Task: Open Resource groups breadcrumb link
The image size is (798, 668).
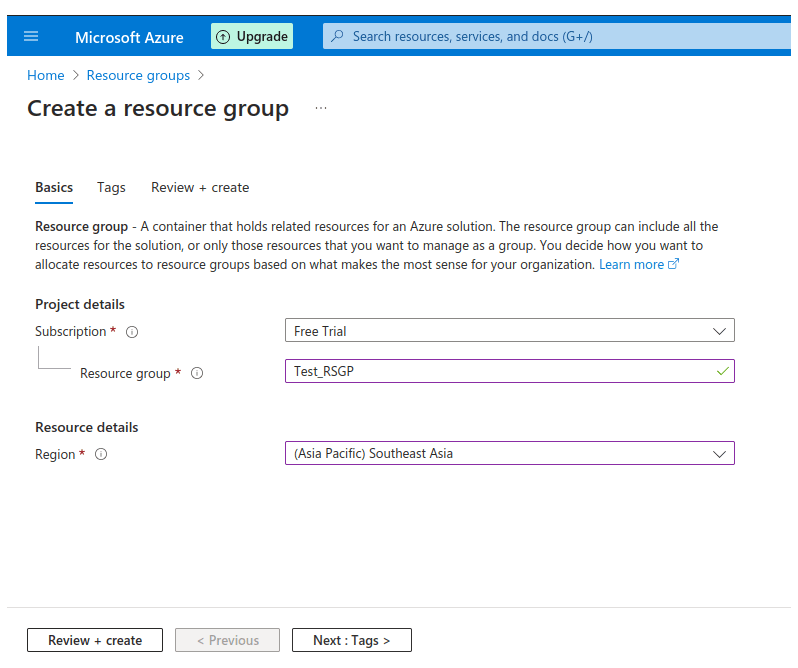Action: coord(138,75)
